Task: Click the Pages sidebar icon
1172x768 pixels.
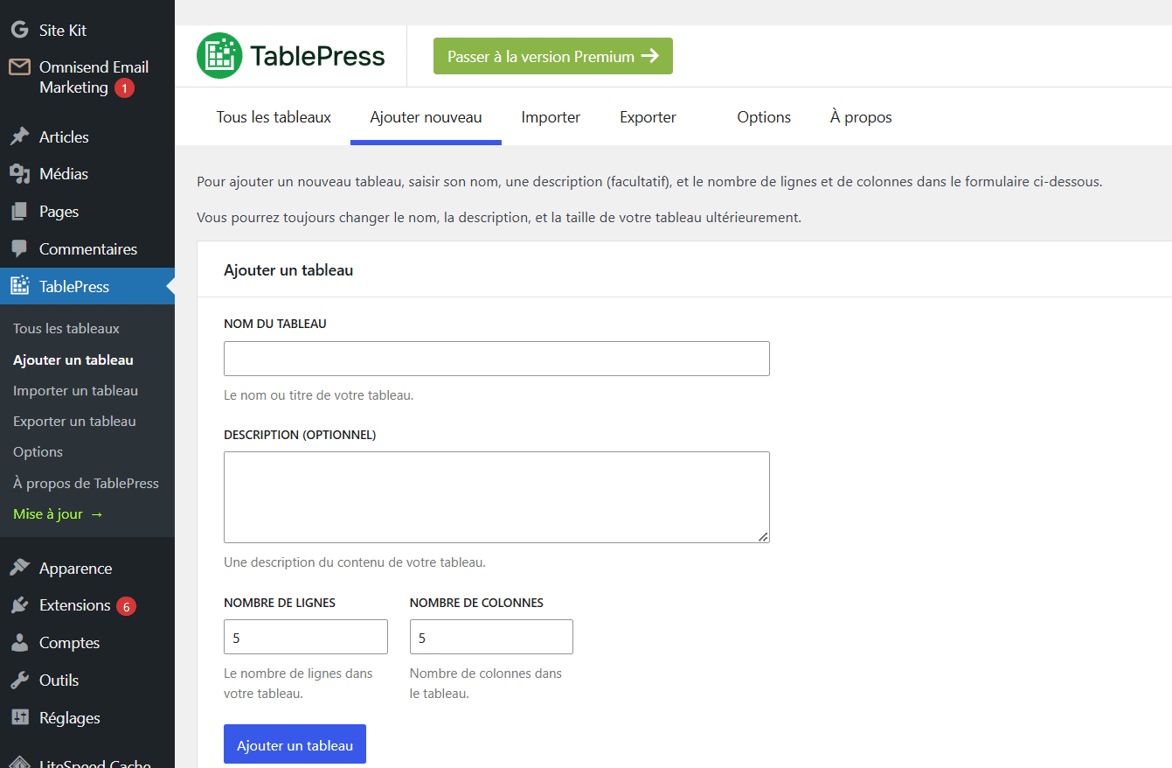Action: (19, 212)
